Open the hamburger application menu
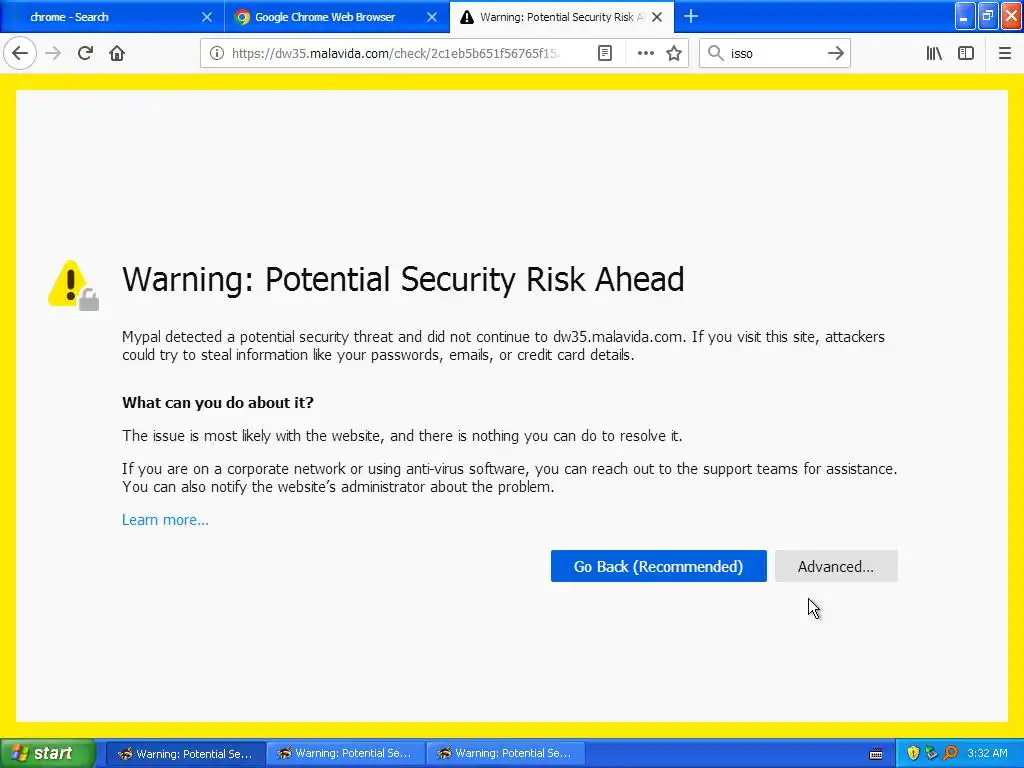The image size is (1024, 768). [x=1005, y=54]
